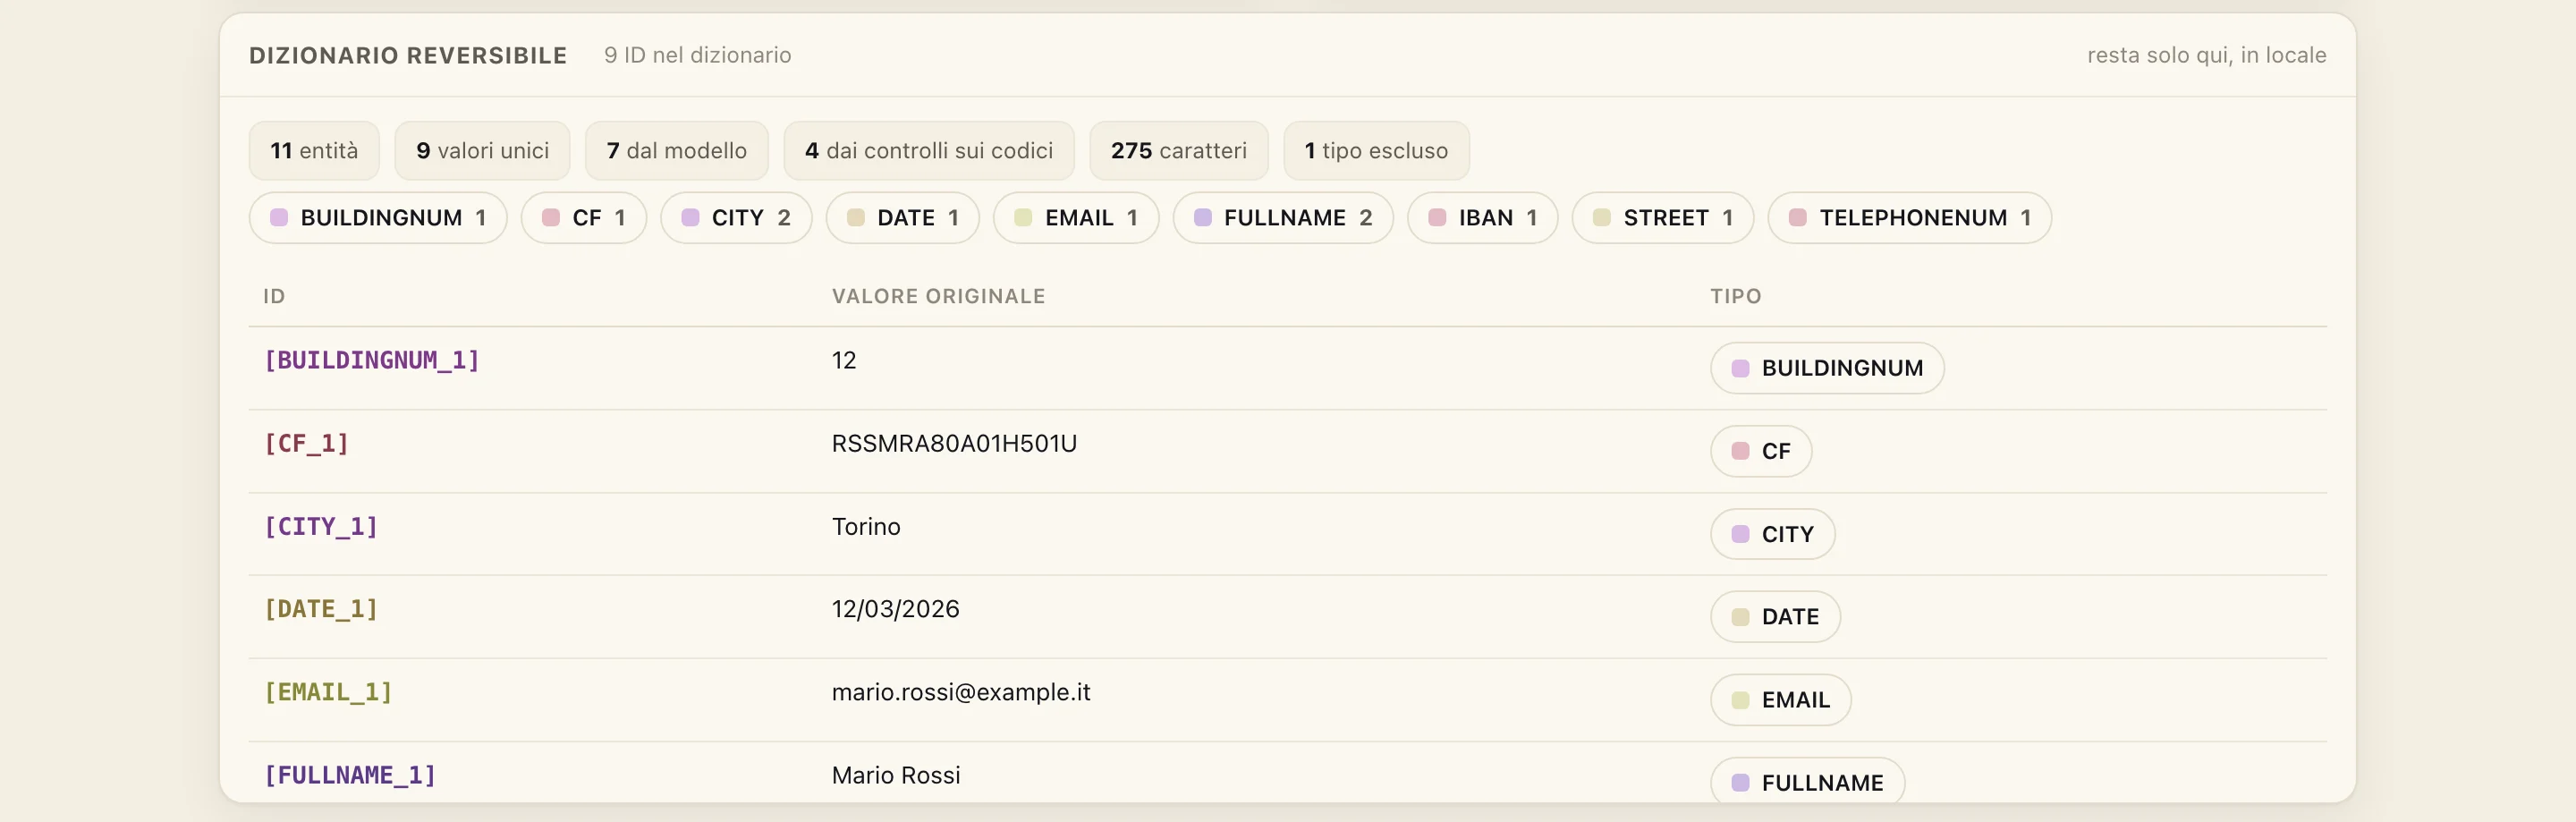Toggle the BUILDINGNUM 1 type chip
Viewport: 2576px width, 822px height.
378,218
